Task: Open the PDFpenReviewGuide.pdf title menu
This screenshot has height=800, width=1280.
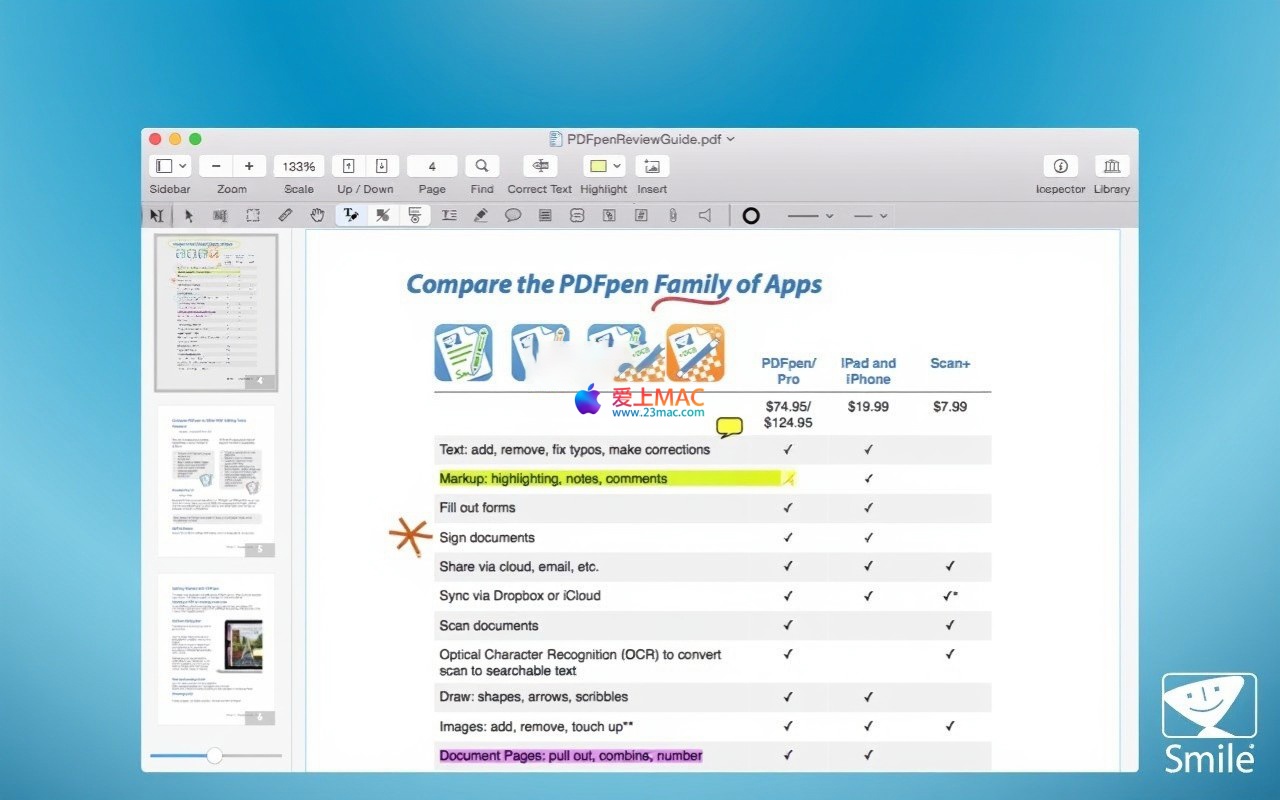Action: click(642, 139)
